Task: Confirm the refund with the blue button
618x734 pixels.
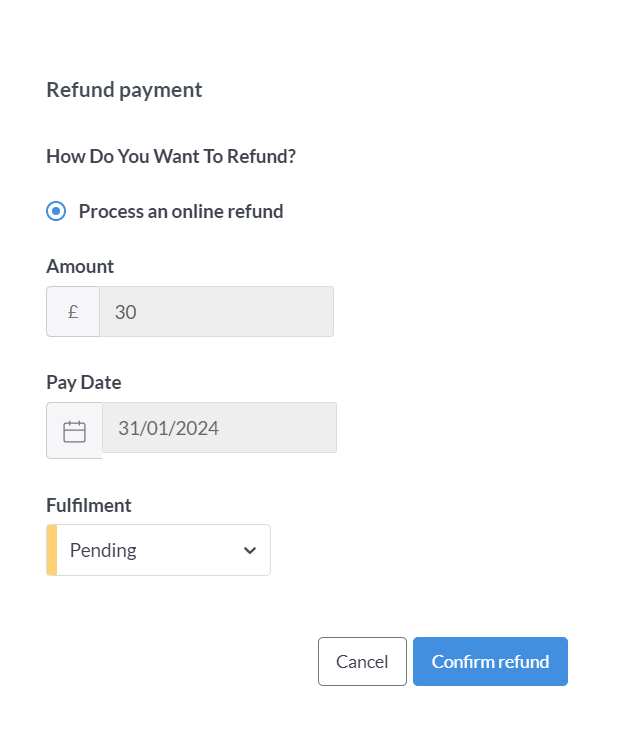Action: point(490,661)
